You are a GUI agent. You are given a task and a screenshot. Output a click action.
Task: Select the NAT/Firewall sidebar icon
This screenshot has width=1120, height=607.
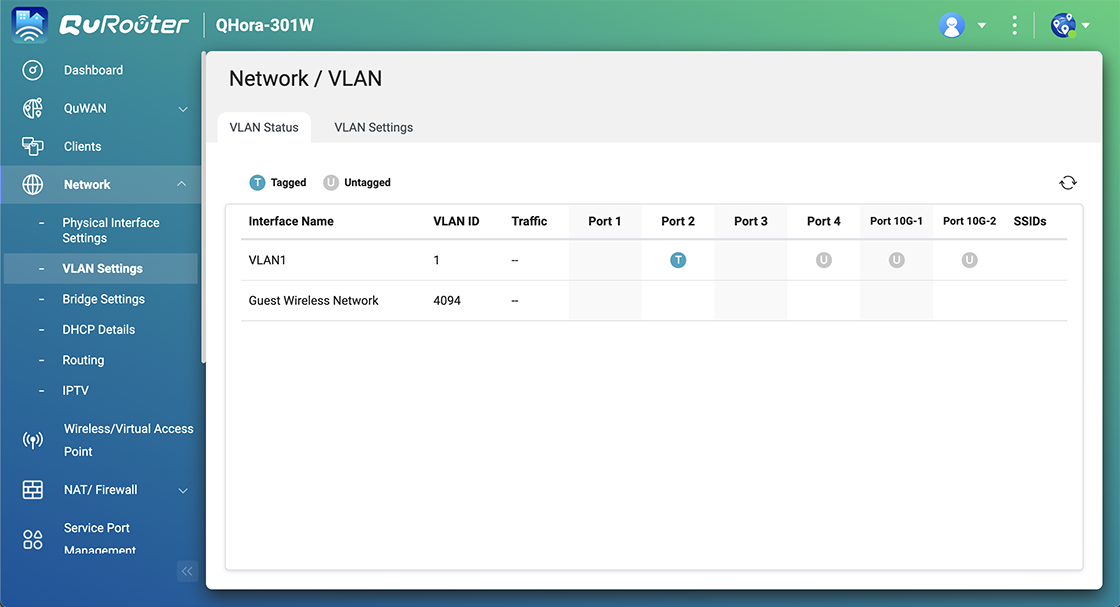point(33,490)
